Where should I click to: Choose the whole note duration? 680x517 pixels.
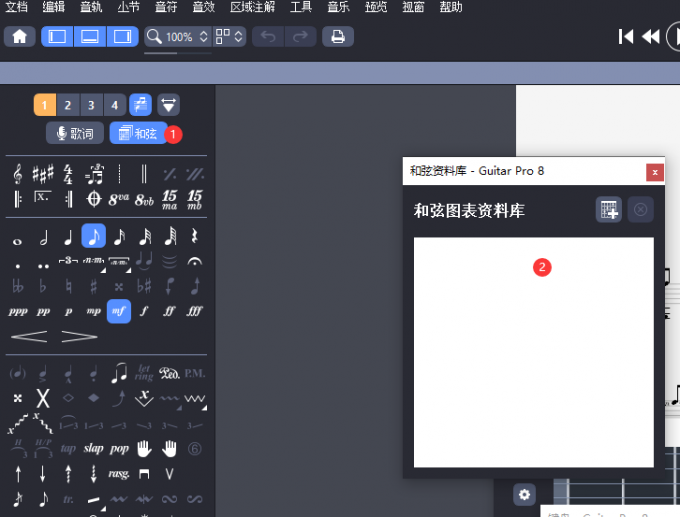click(18, 238)
